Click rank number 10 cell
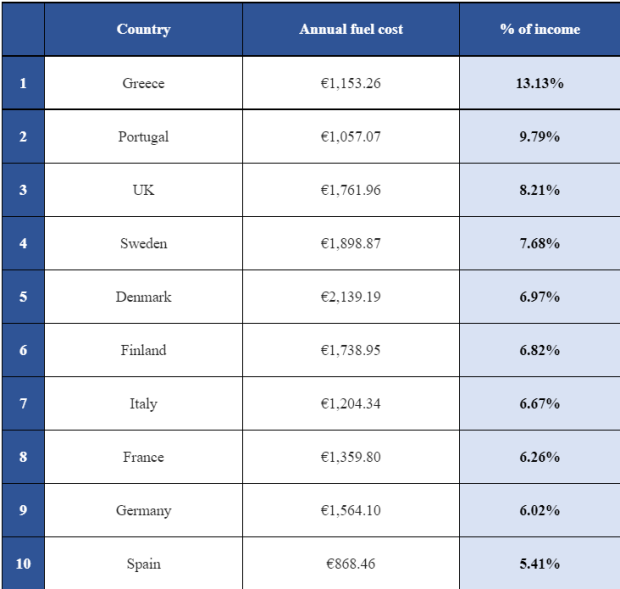The image size is (620, 589). point(23,564)
